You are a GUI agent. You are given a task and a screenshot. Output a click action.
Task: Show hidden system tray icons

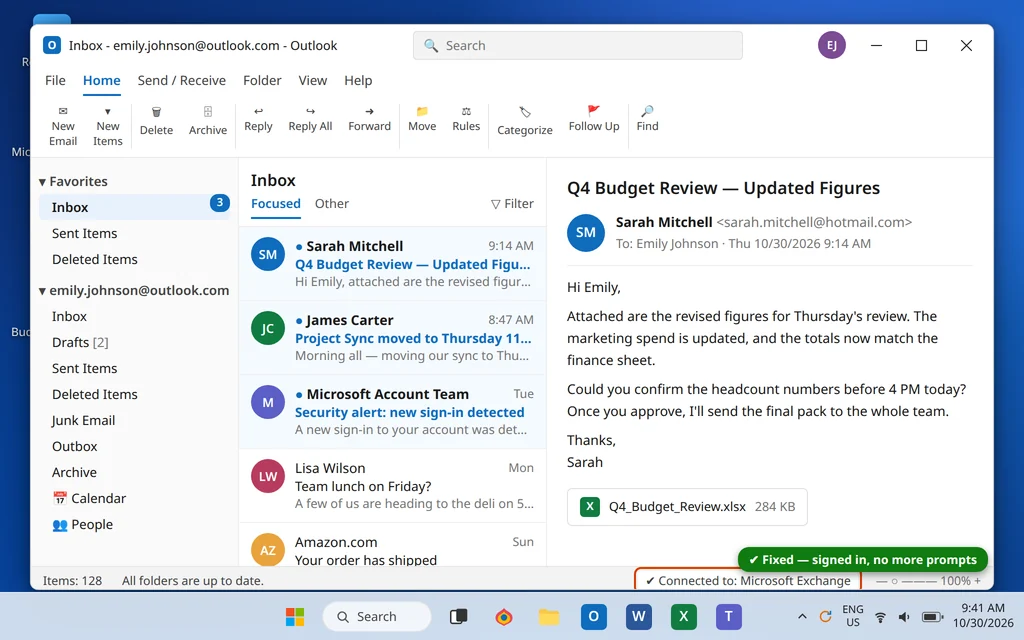[803, 616]
